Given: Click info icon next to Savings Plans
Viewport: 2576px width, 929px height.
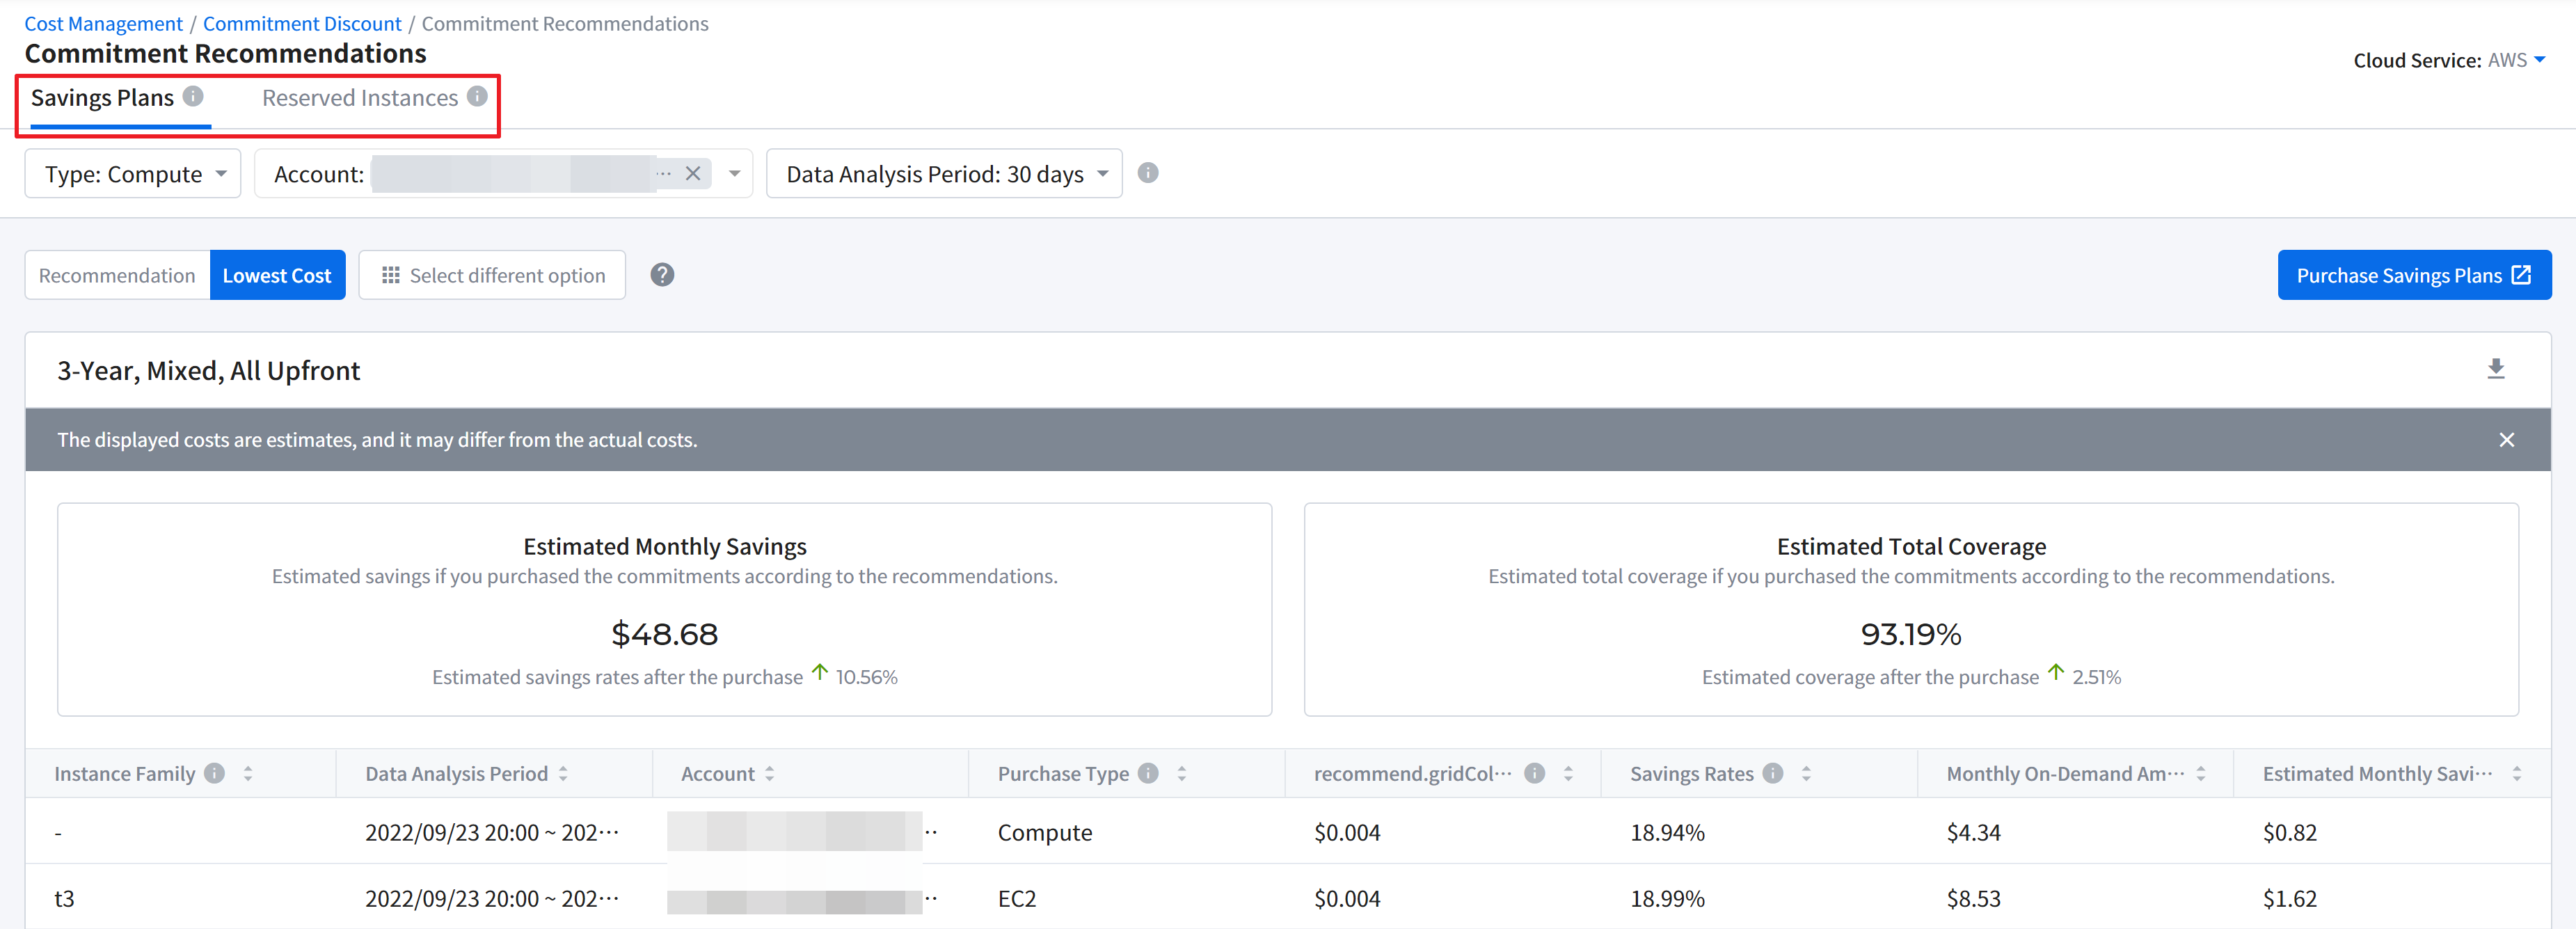Looking at the screenshot, I should (x=194, y=96).
